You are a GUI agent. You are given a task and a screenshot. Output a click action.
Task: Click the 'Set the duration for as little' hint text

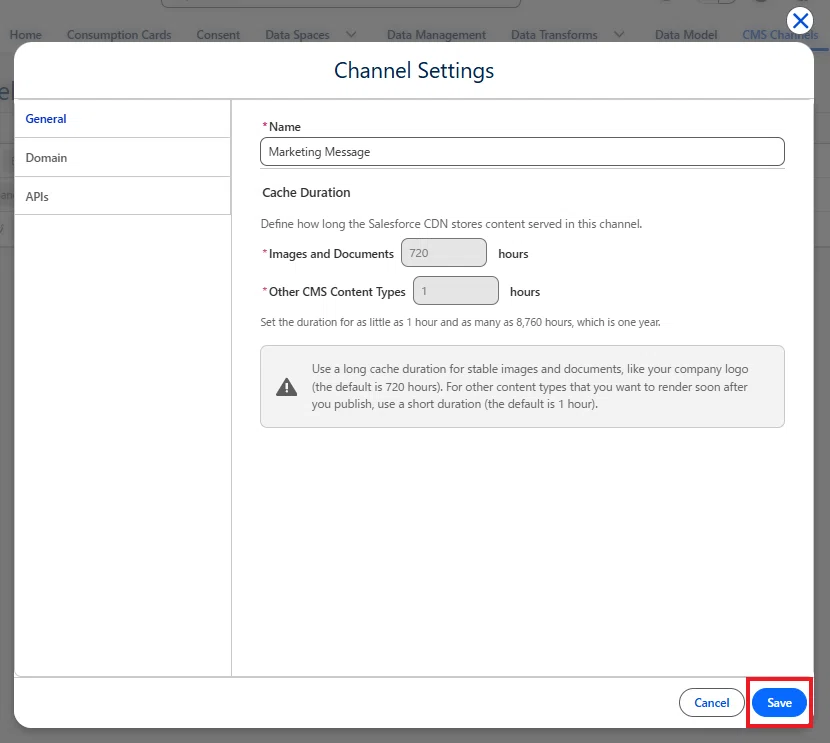click(460, 322)
